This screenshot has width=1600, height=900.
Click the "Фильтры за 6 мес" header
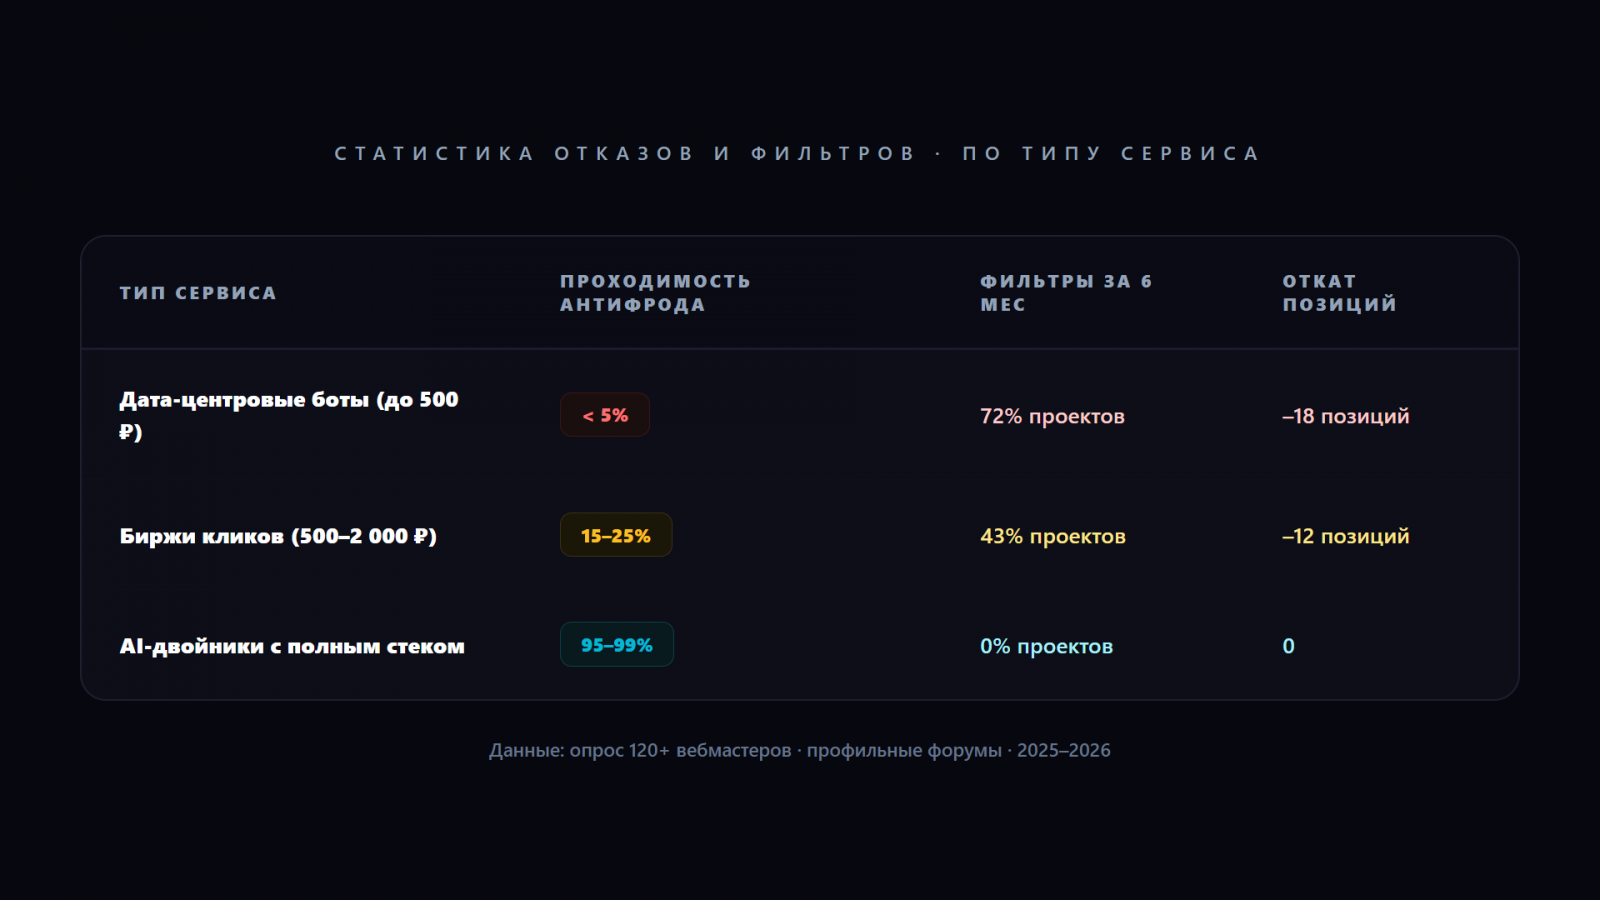pos(1065,293)
